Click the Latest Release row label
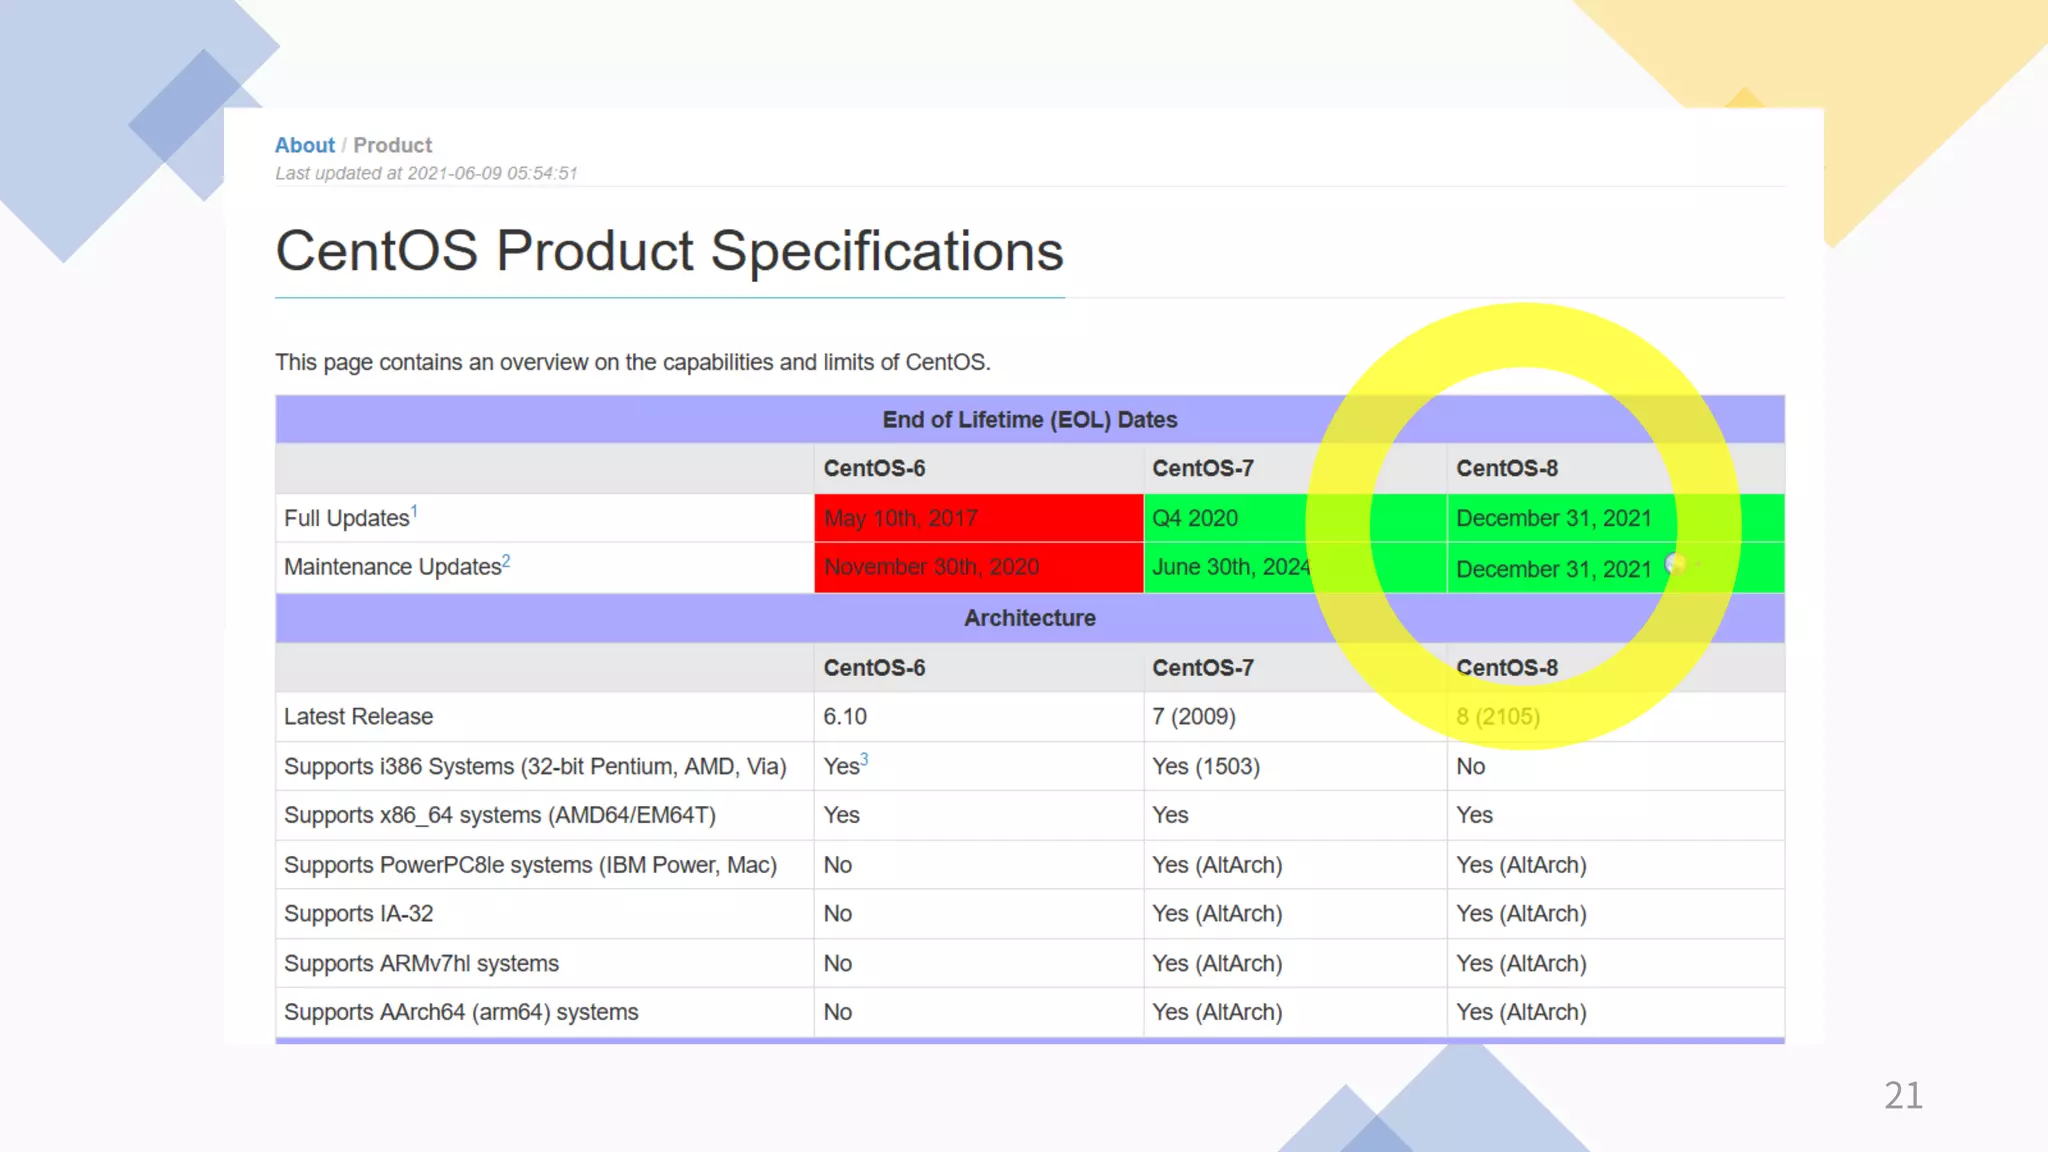The width and height of the screenshot is (2048, 1152). coord(358,716)
